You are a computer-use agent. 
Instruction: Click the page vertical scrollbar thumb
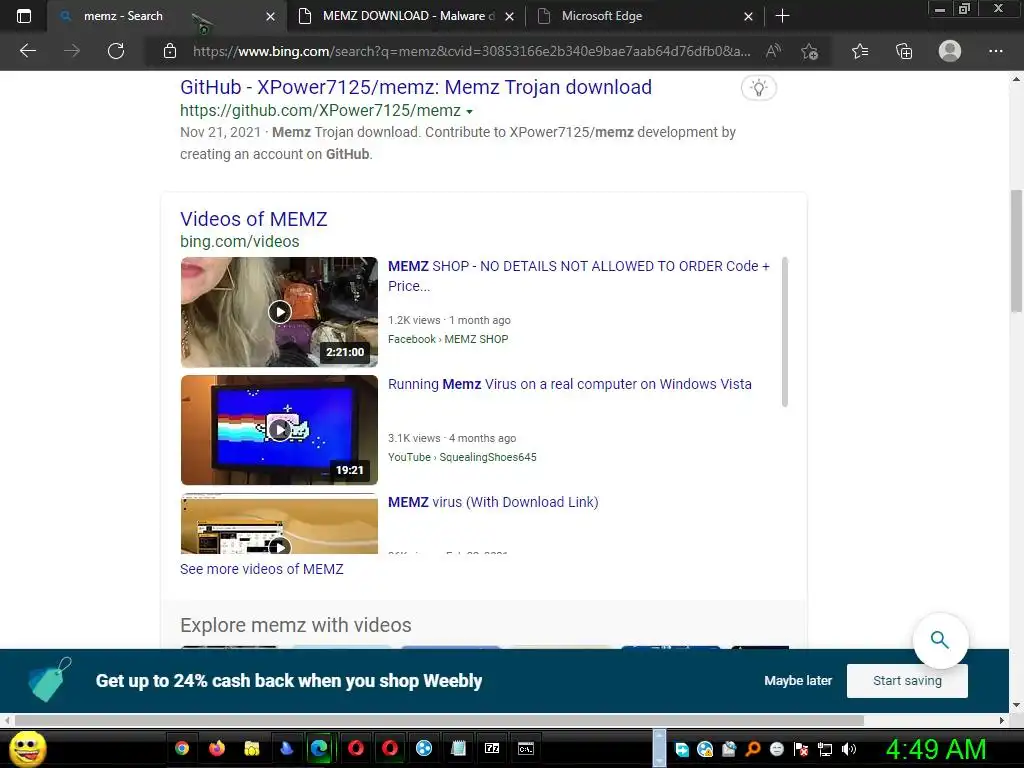click(1016, 251)
